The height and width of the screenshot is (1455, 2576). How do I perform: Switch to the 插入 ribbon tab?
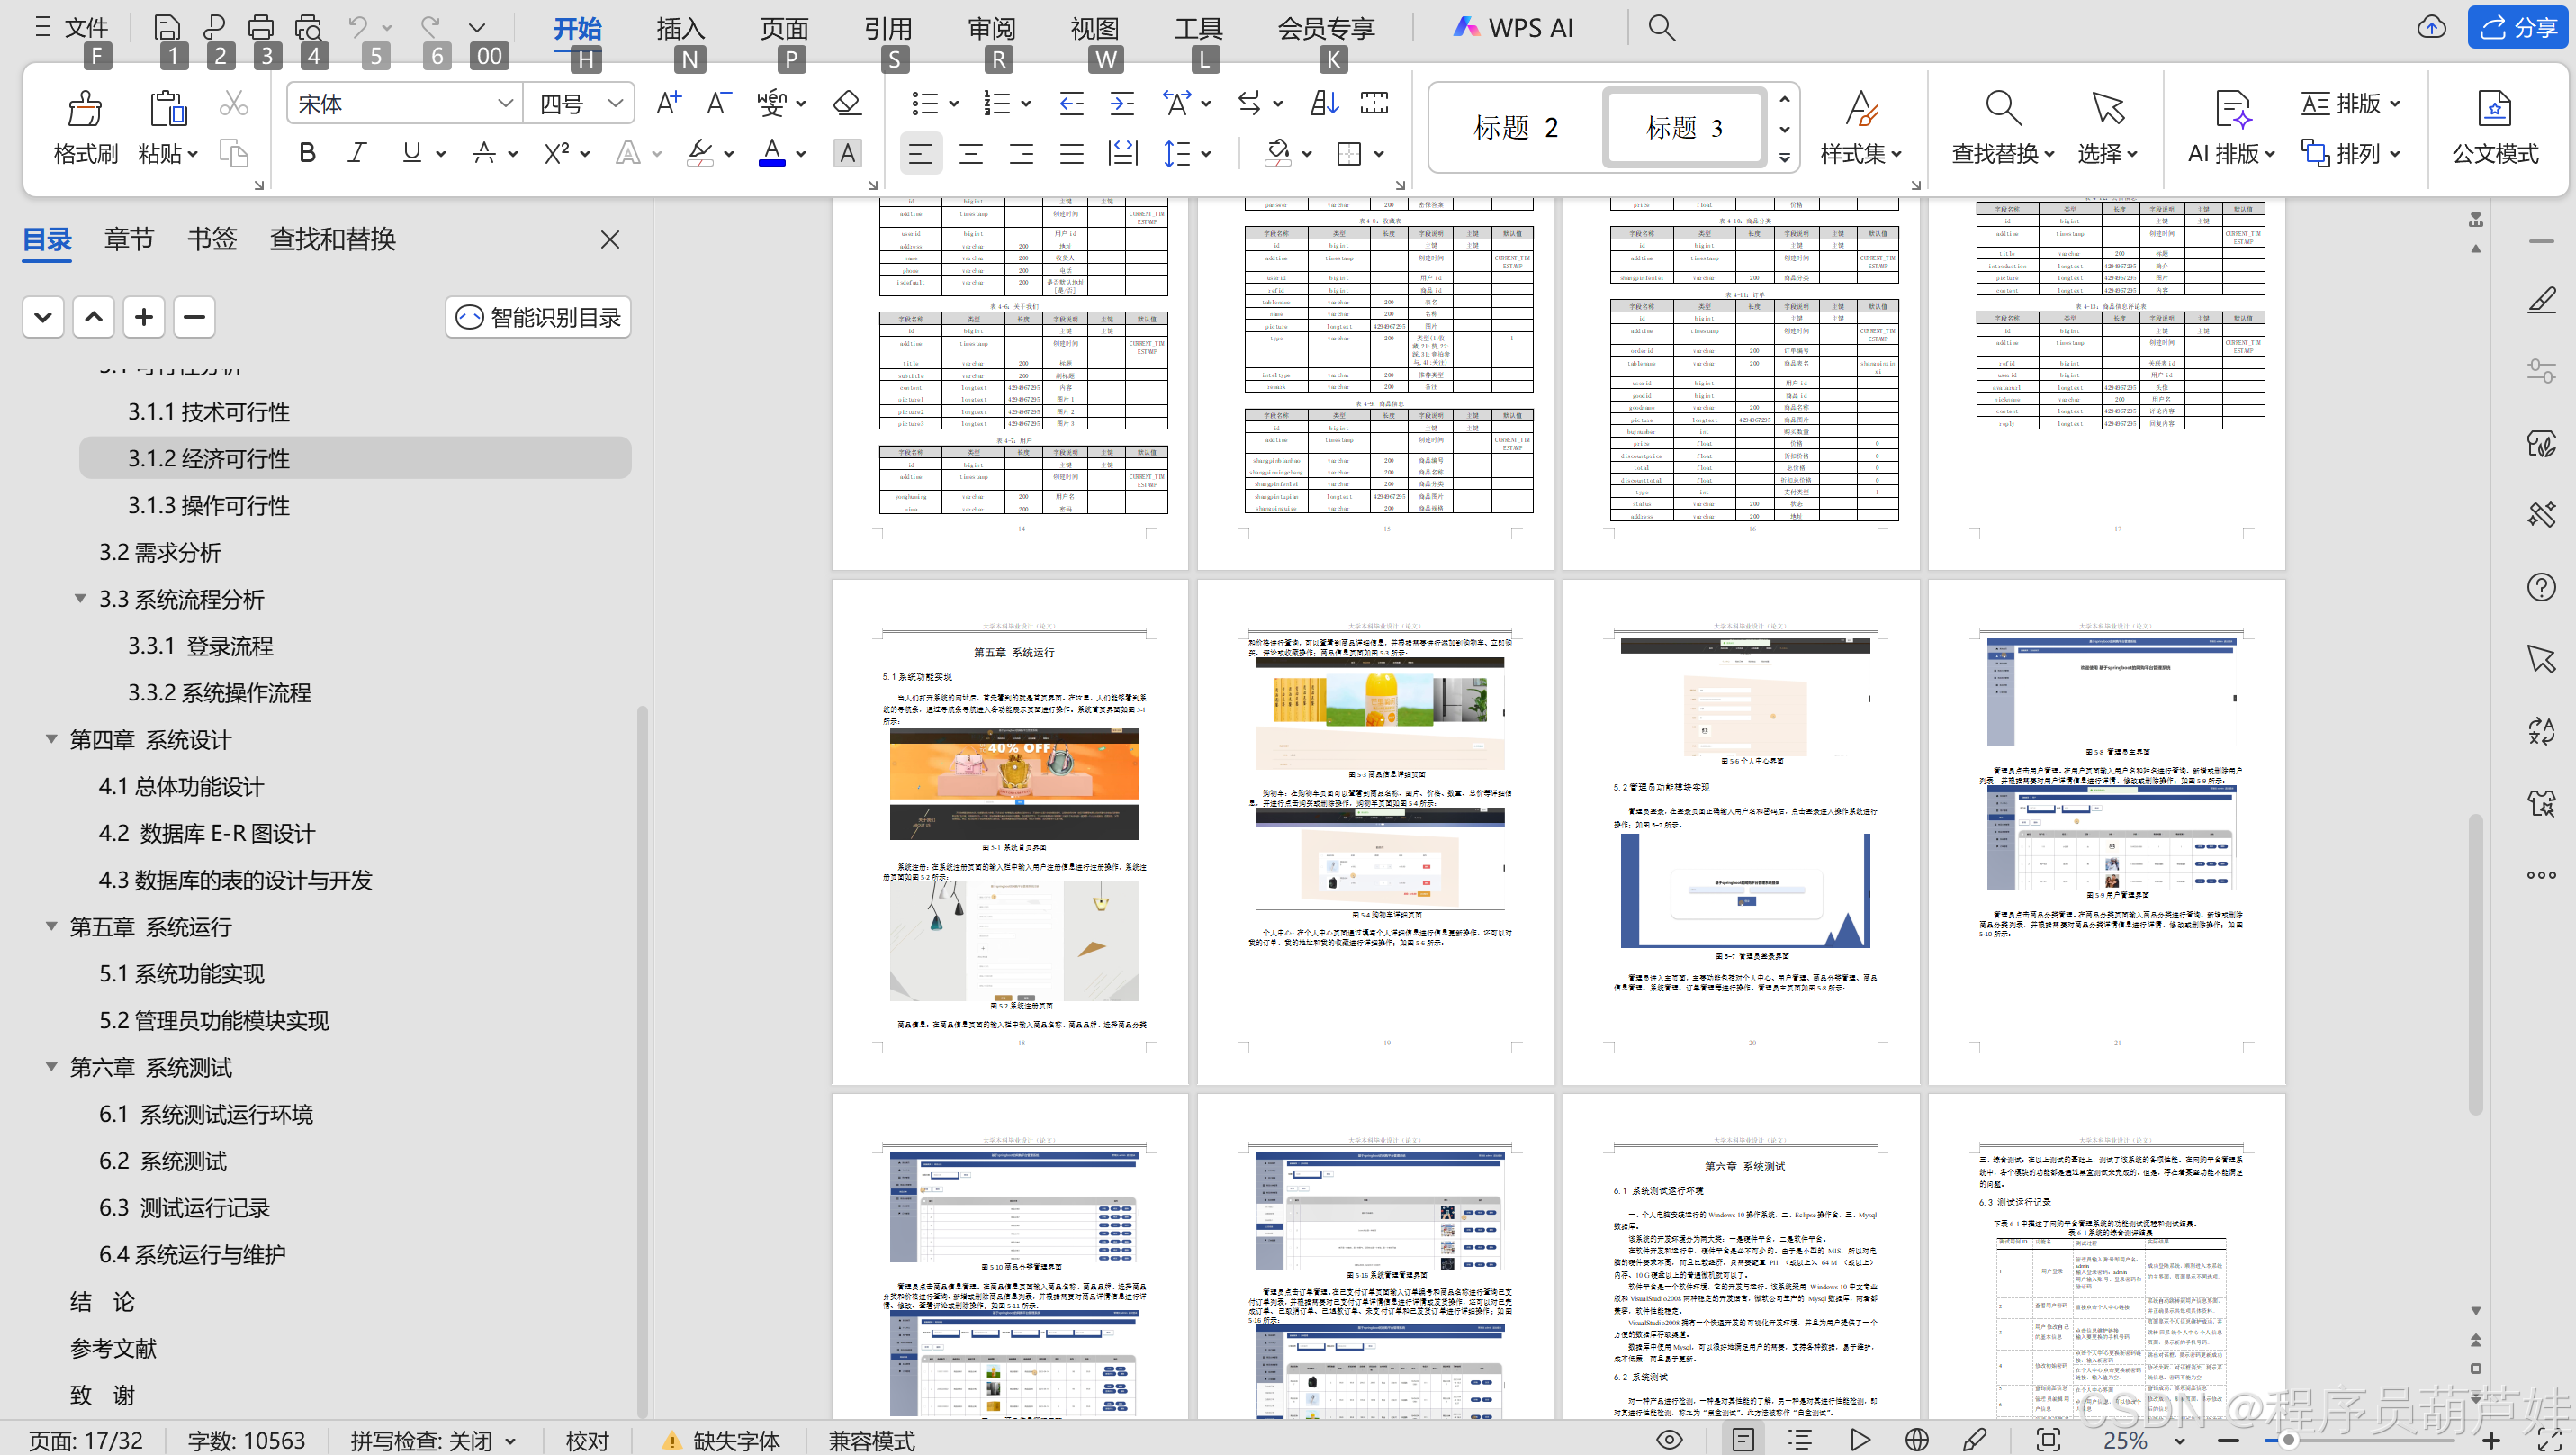click(680, 28)
